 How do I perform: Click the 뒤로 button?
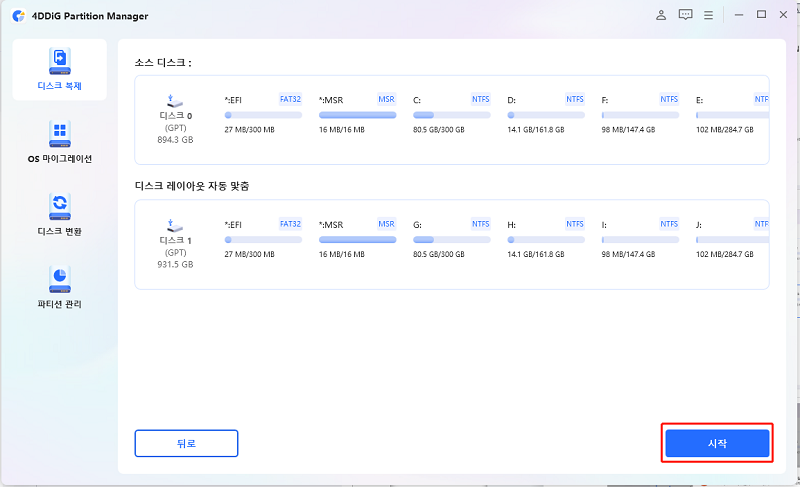pos(186,443)
